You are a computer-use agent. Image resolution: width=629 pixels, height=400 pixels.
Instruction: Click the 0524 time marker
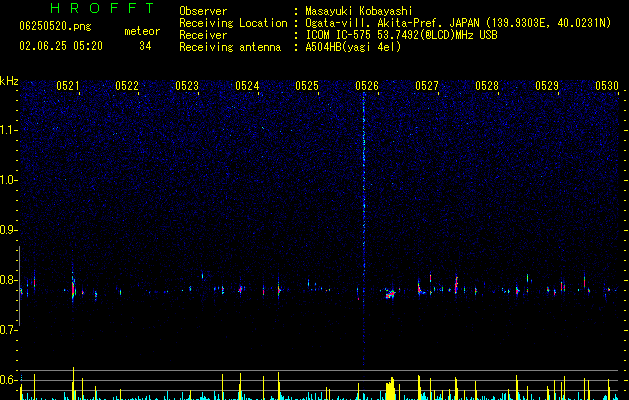point(247,86)
